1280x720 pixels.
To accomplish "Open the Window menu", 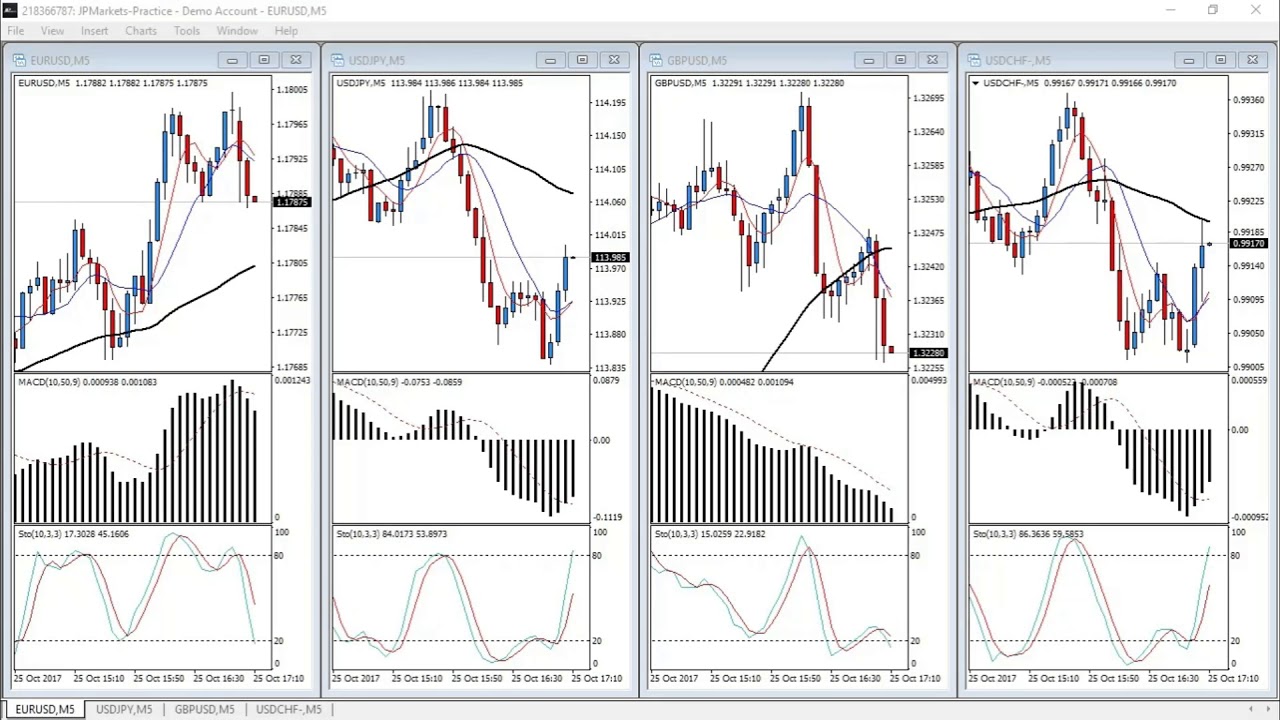I will pos(237,31).
